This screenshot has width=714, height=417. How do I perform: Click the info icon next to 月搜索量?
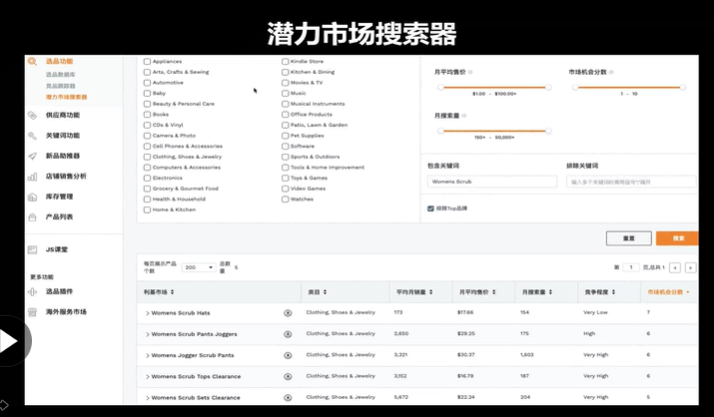464,116
